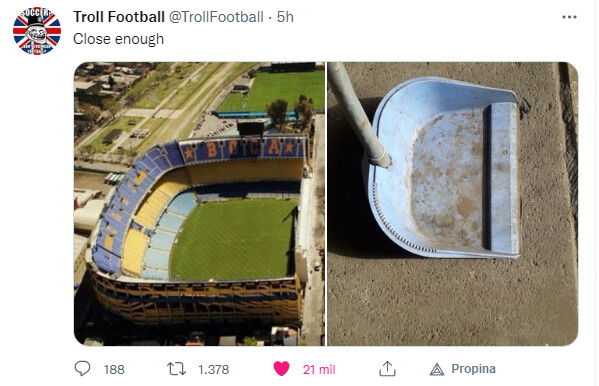Click the 5h timestamp
The image size is (599, 386).
tap(285, 17)
